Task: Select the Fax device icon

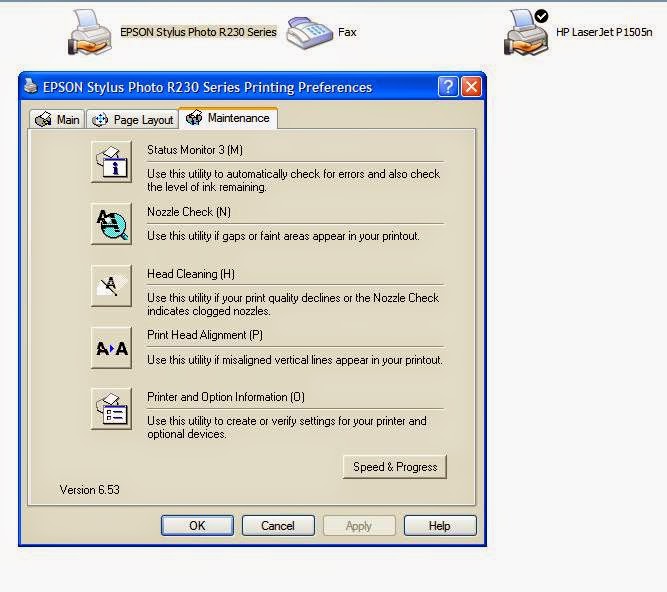Action: [x=309, y=33]
